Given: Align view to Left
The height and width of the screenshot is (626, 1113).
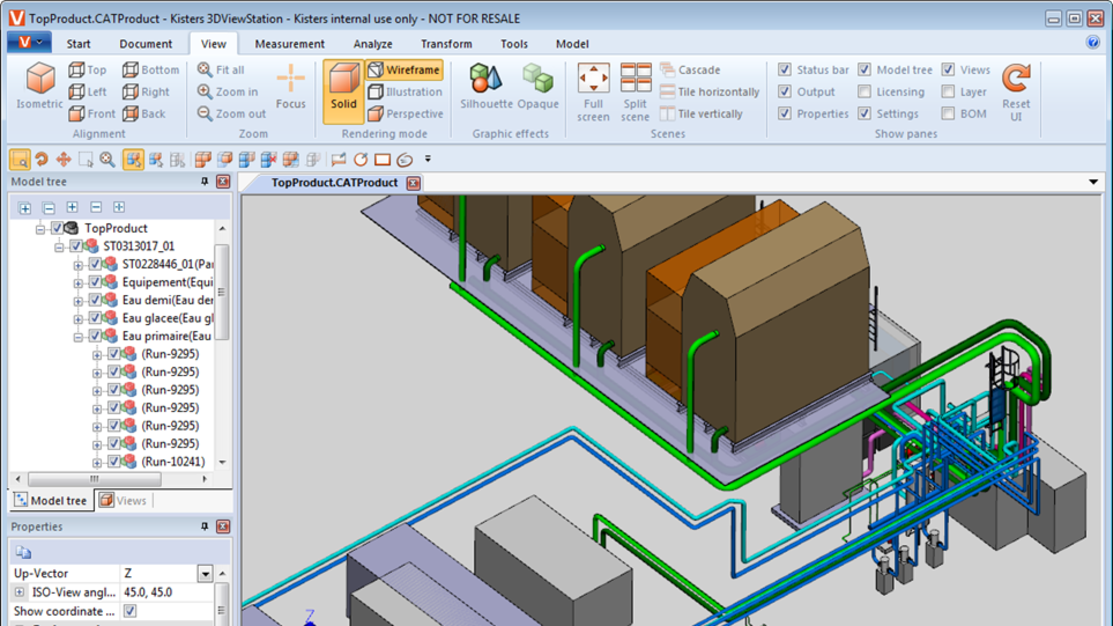Looking at the screenshot, I should (x=88, y=92).
